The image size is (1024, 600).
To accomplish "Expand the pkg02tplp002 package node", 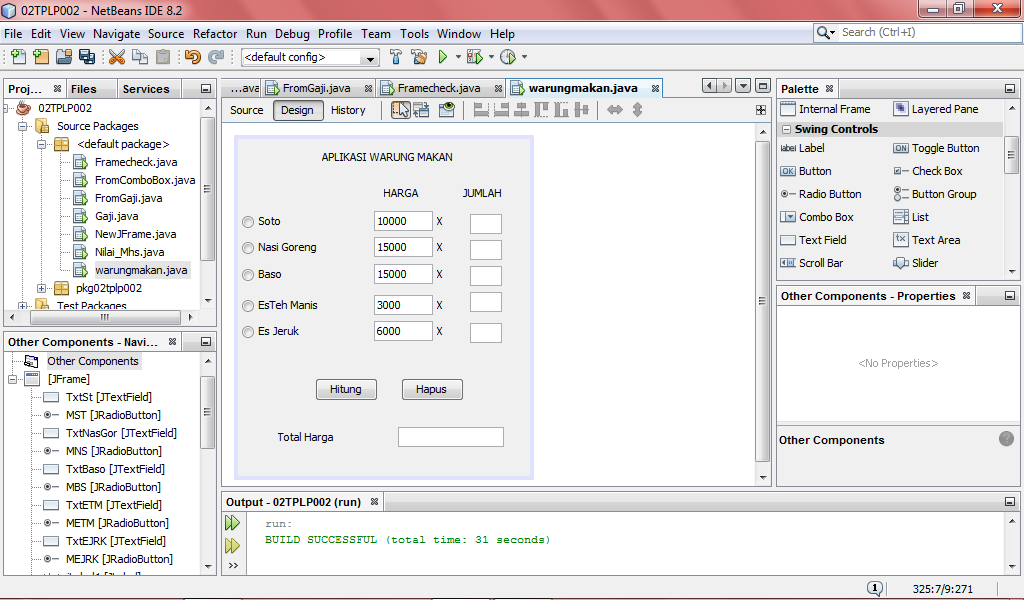I will click(41, 288).
